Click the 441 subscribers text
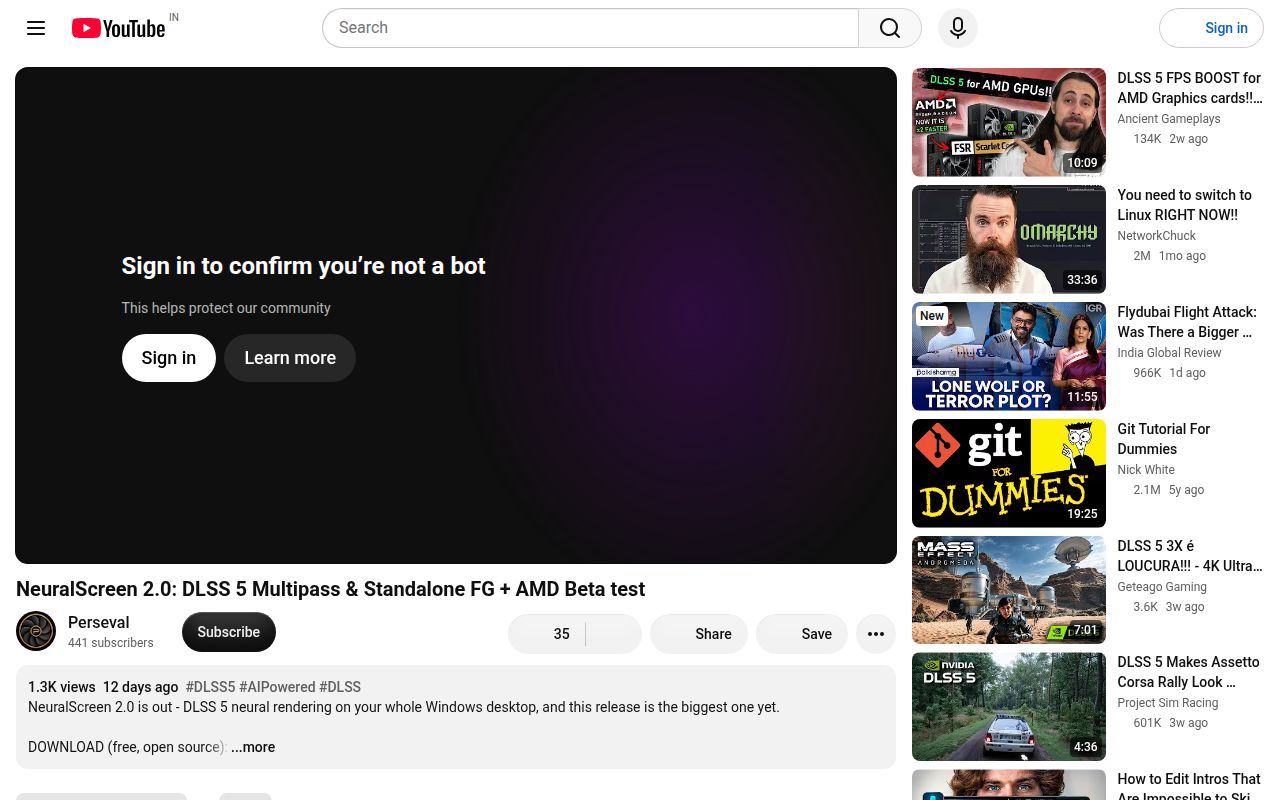The width and height of the screenshot is (1280, 800). coord(111,643)
